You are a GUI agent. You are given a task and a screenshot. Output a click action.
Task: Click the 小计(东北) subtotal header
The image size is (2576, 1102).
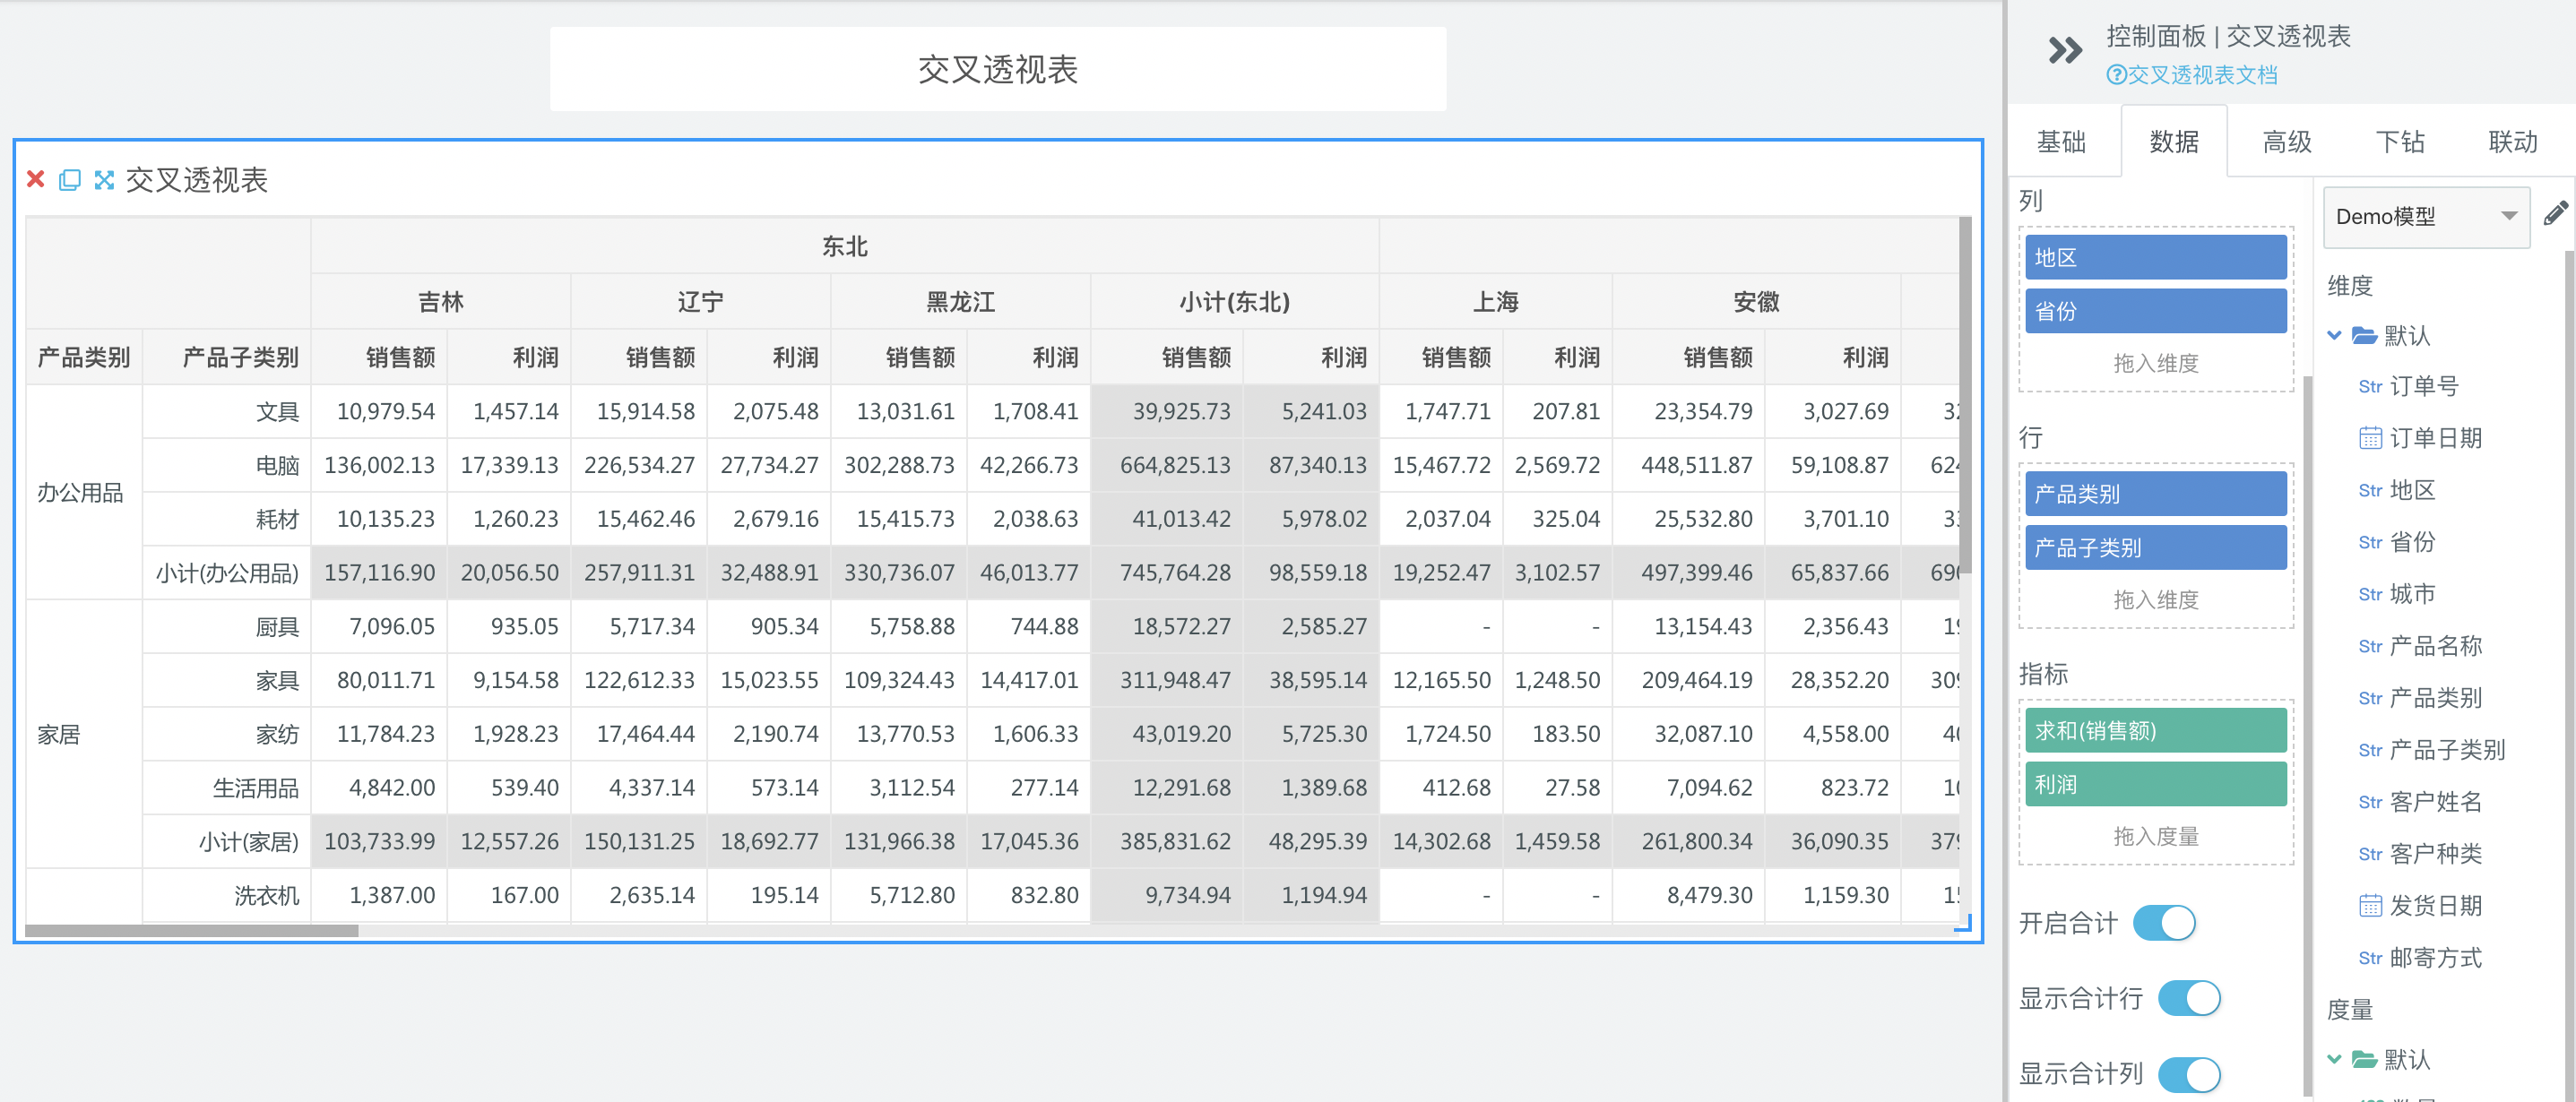coord(1235,302)
